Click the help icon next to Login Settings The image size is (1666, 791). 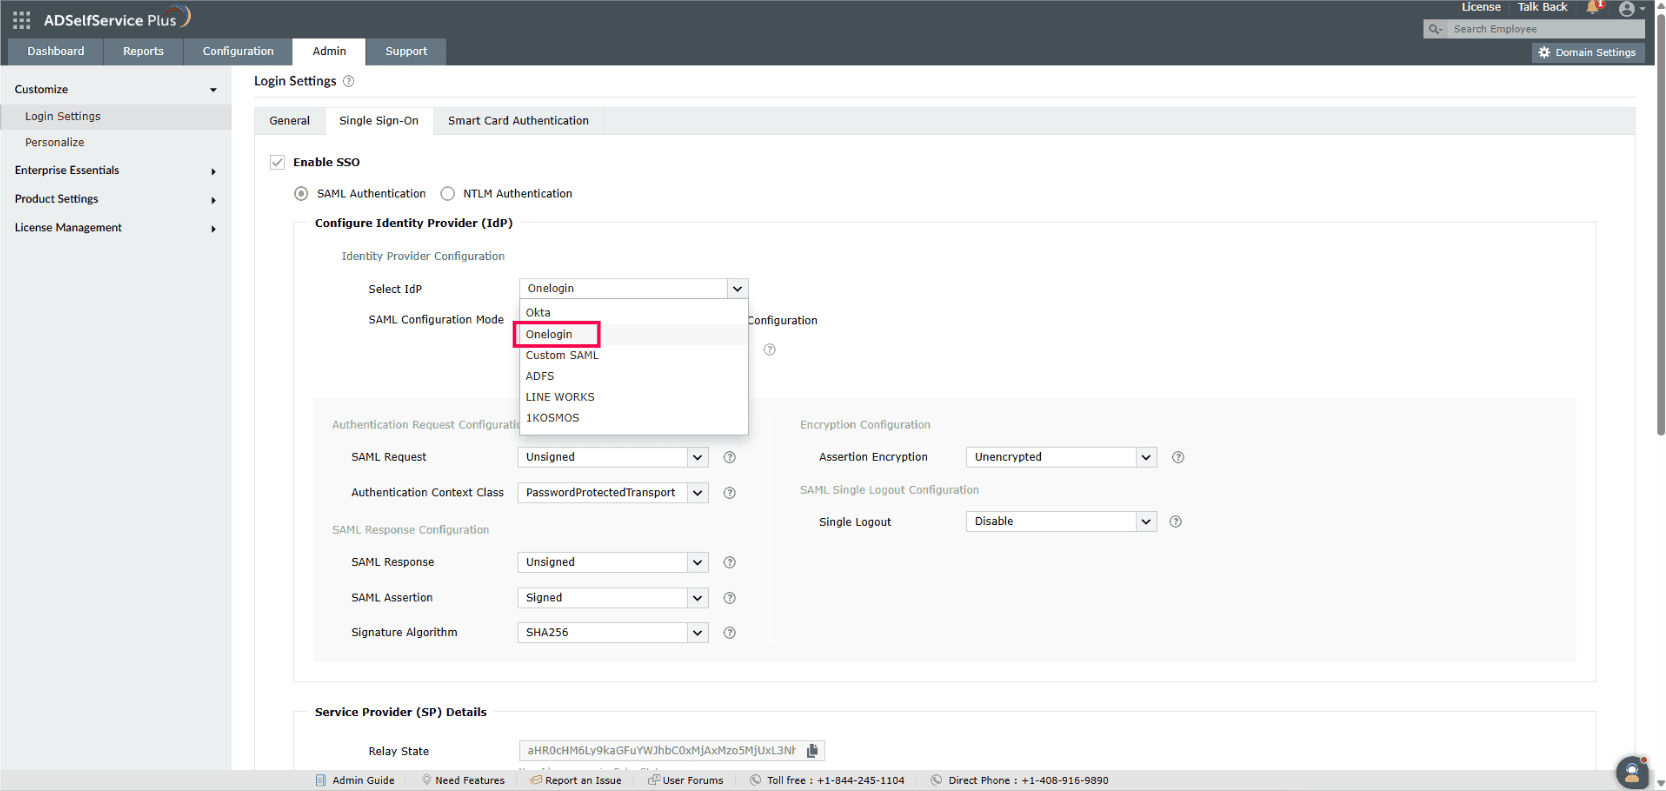tap(348, 81)
